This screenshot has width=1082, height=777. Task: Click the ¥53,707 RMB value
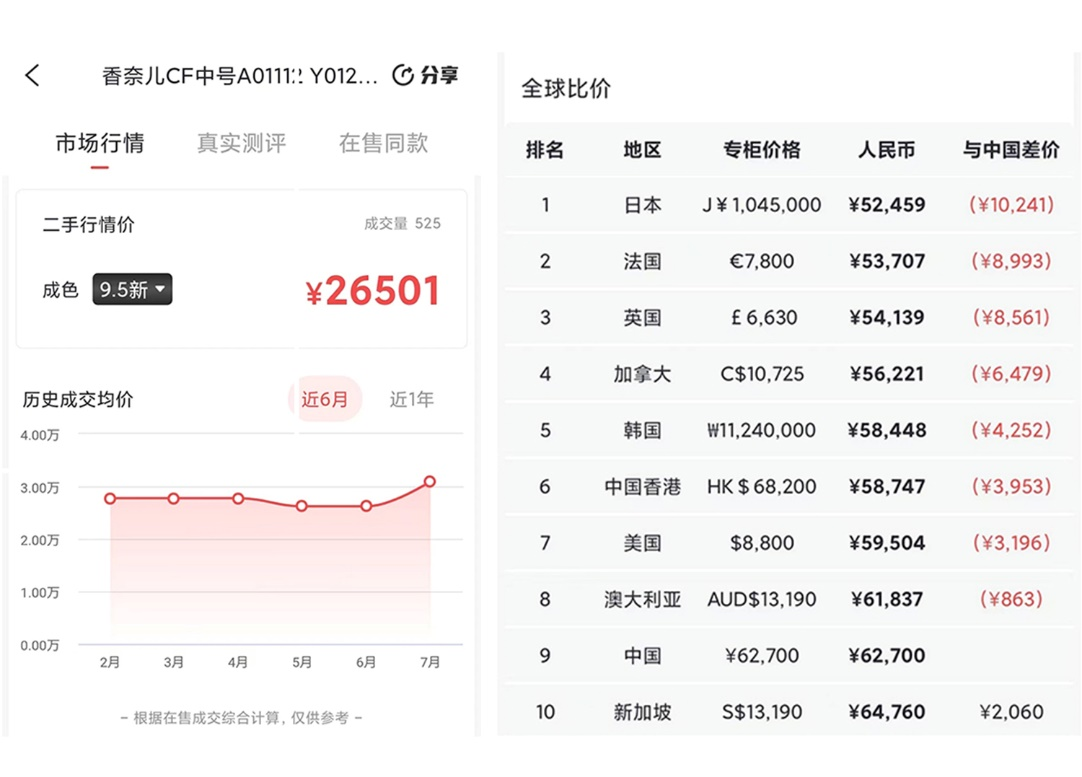[887, 262]
